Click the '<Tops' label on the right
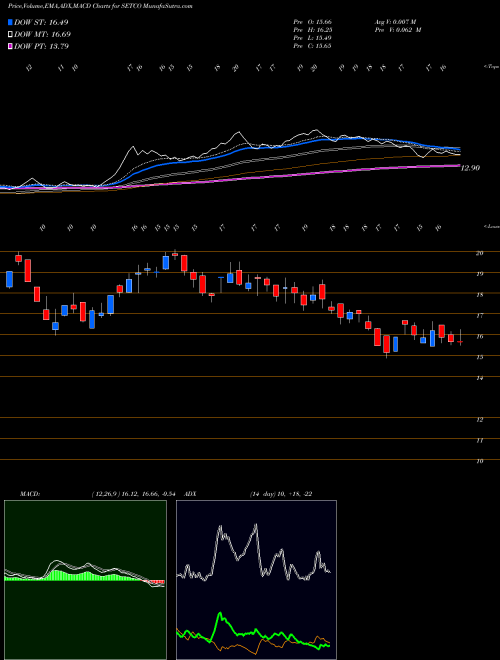 tap(491, 67)
